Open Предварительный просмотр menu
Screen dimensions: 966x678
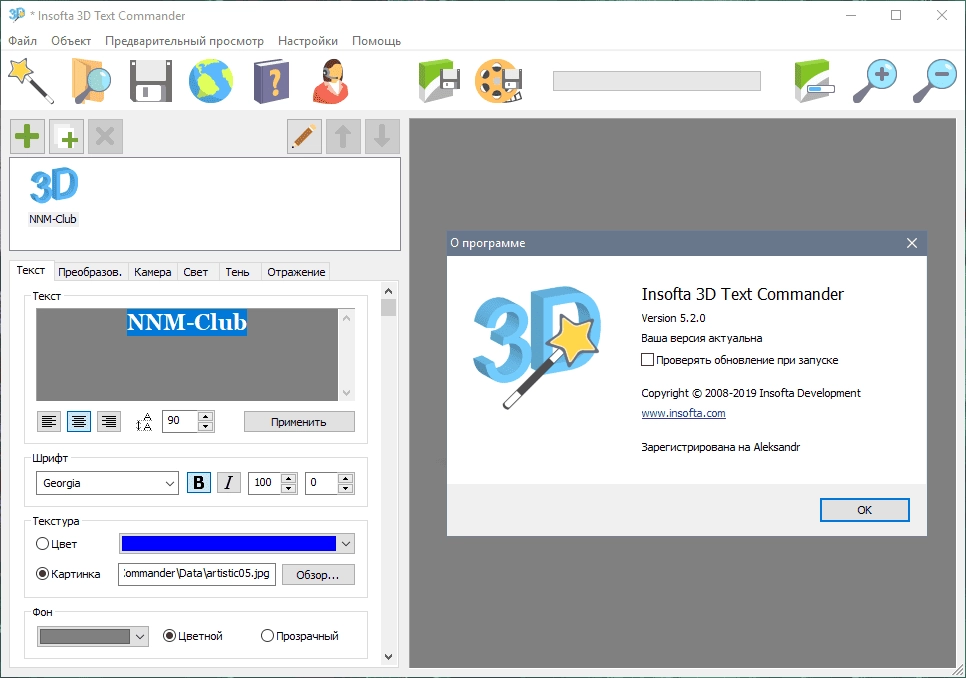(x=184, y=41)
